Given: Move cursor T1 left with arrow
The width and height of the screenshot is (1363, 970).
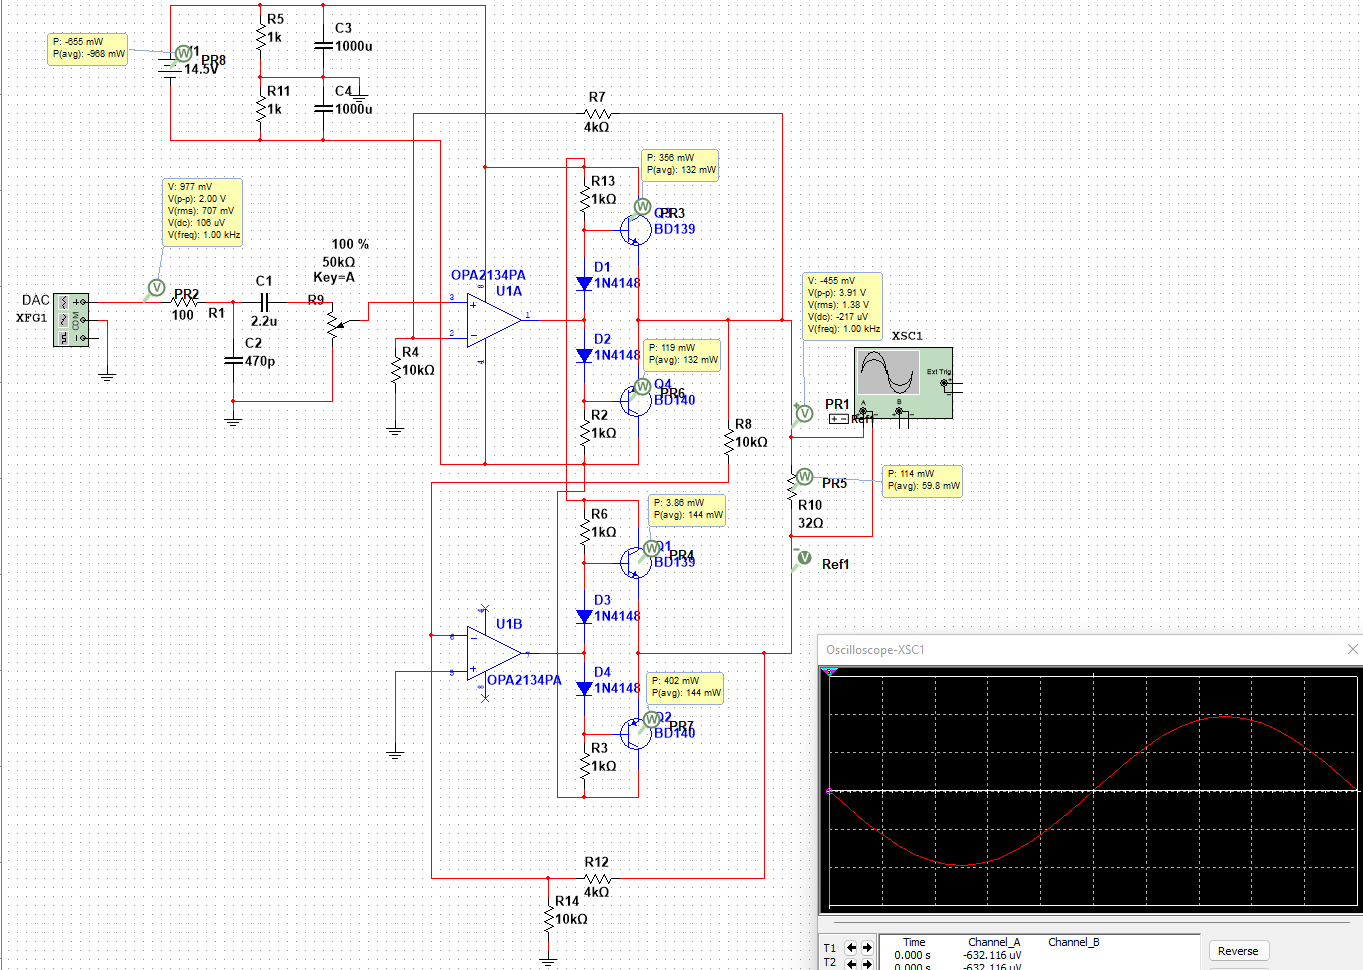Looking at the screenshot, I should [851, 948].
